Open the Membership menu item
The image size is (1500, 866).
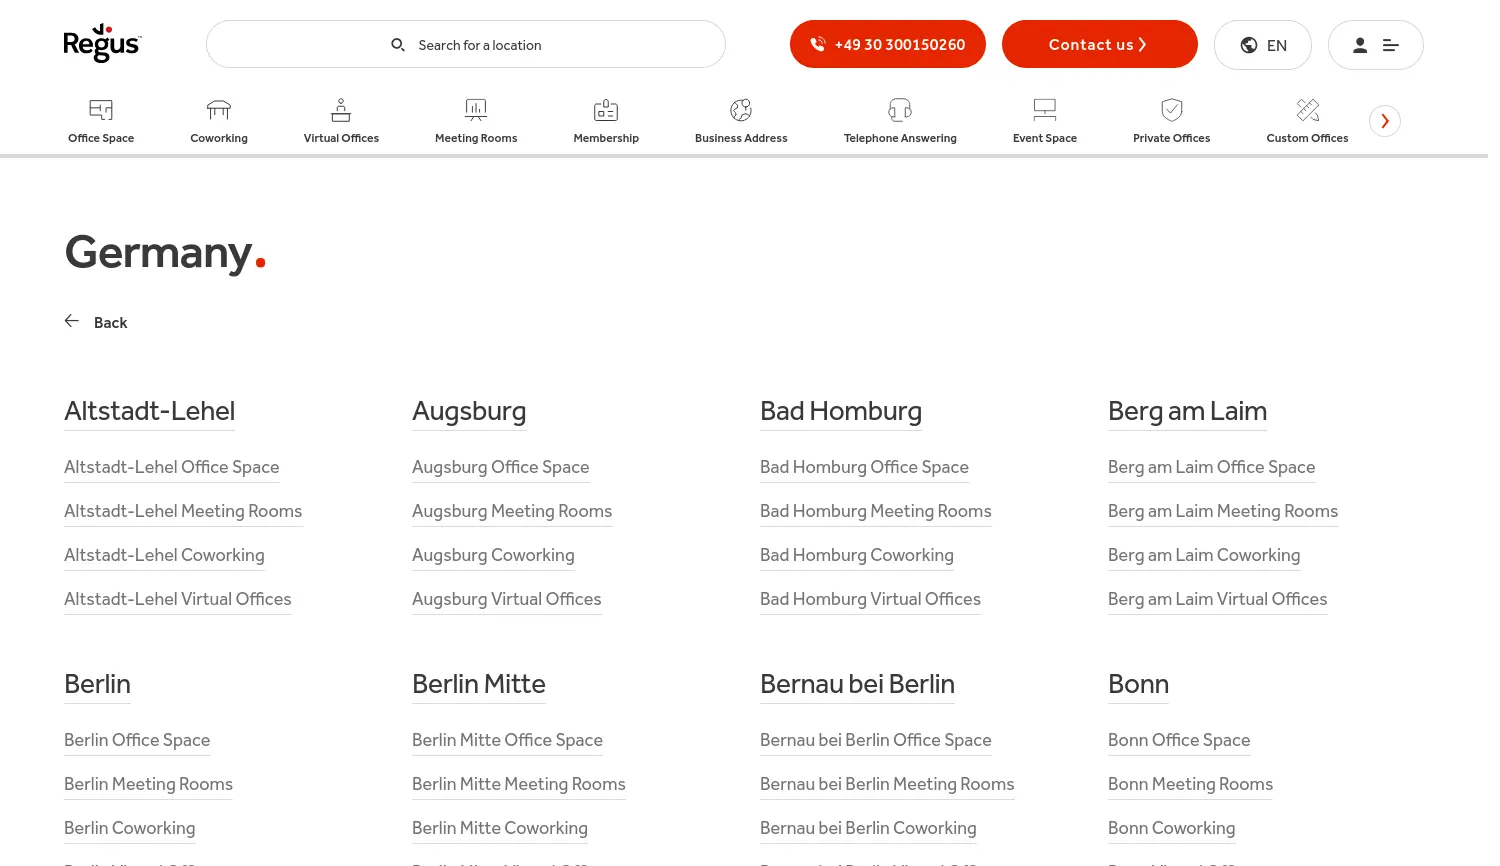tap(606, 120)
